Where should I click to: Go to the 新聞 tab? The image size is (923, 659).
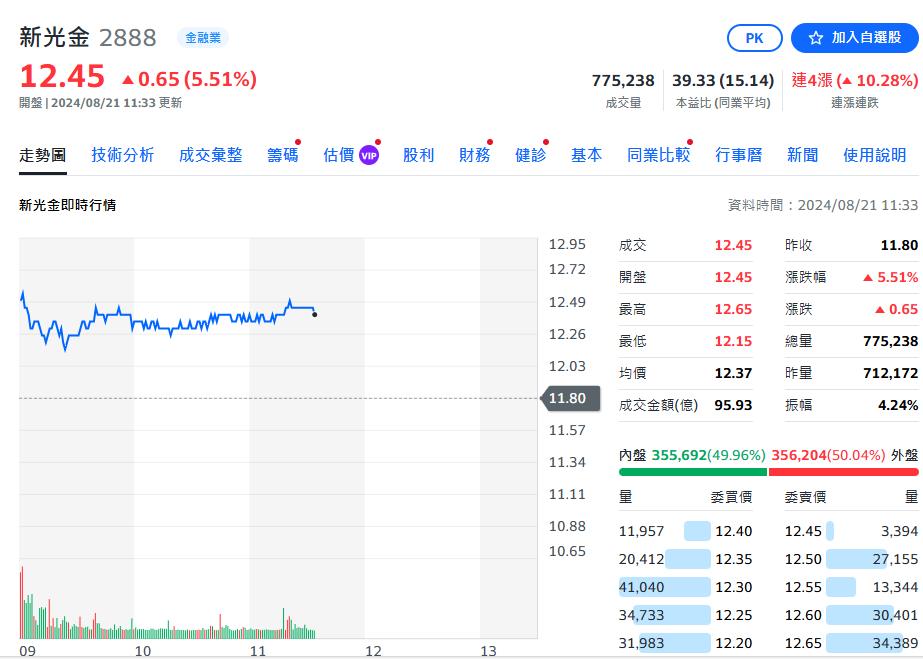(x=803, y=155)
